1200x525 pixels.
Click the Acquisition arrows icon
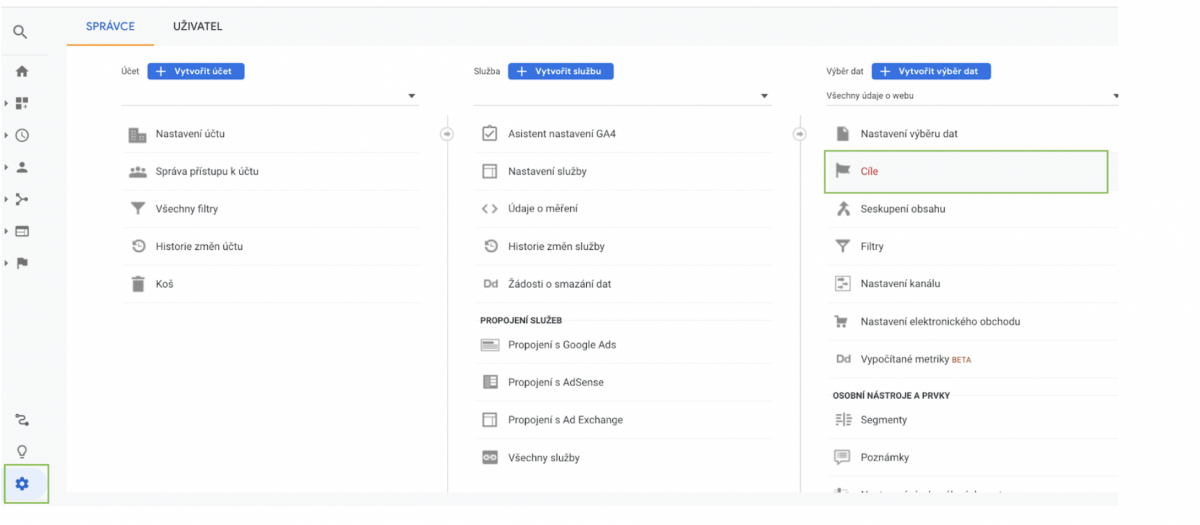22,199
